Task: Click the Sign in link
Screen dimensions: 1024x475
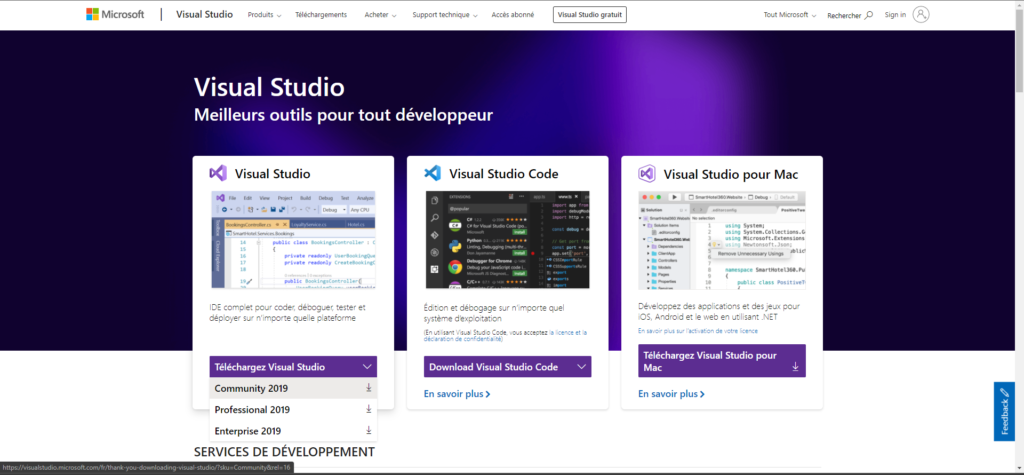Action: click(x=895, y=15)
